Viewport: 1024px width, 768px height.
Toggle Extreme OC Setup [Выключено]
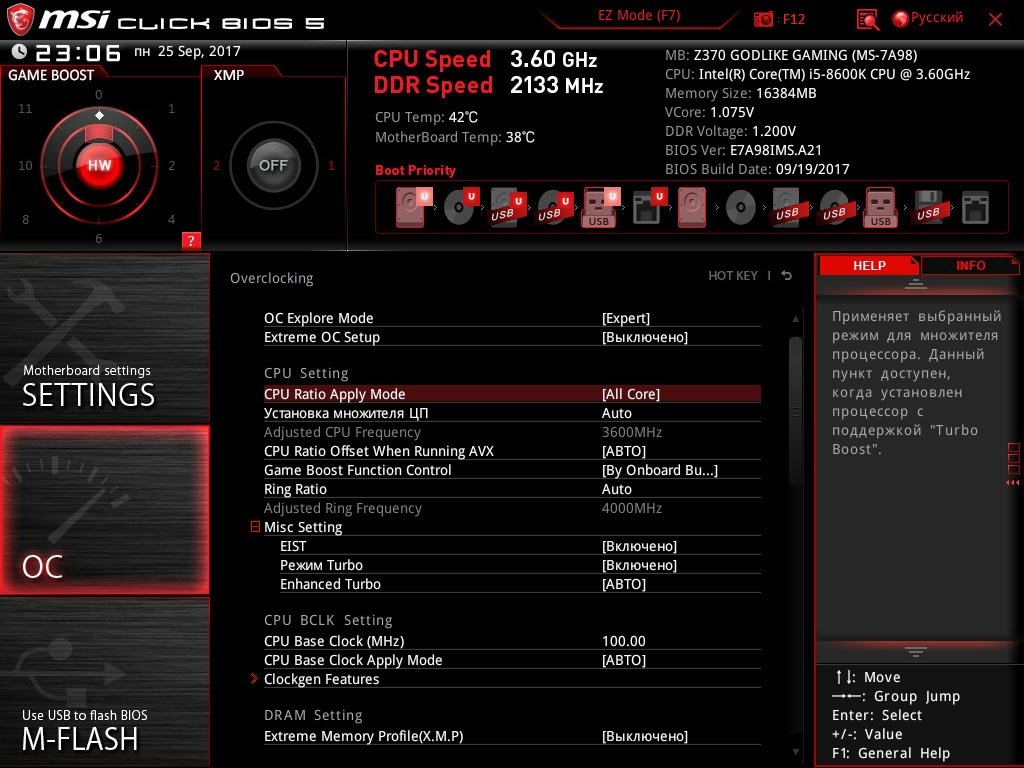(645, 337)
